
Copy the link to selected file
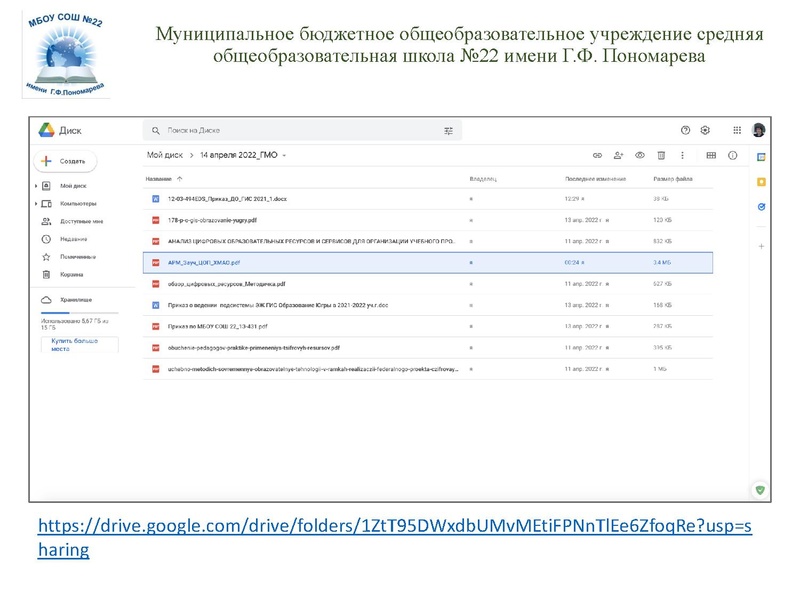click(x=596, y=155)
